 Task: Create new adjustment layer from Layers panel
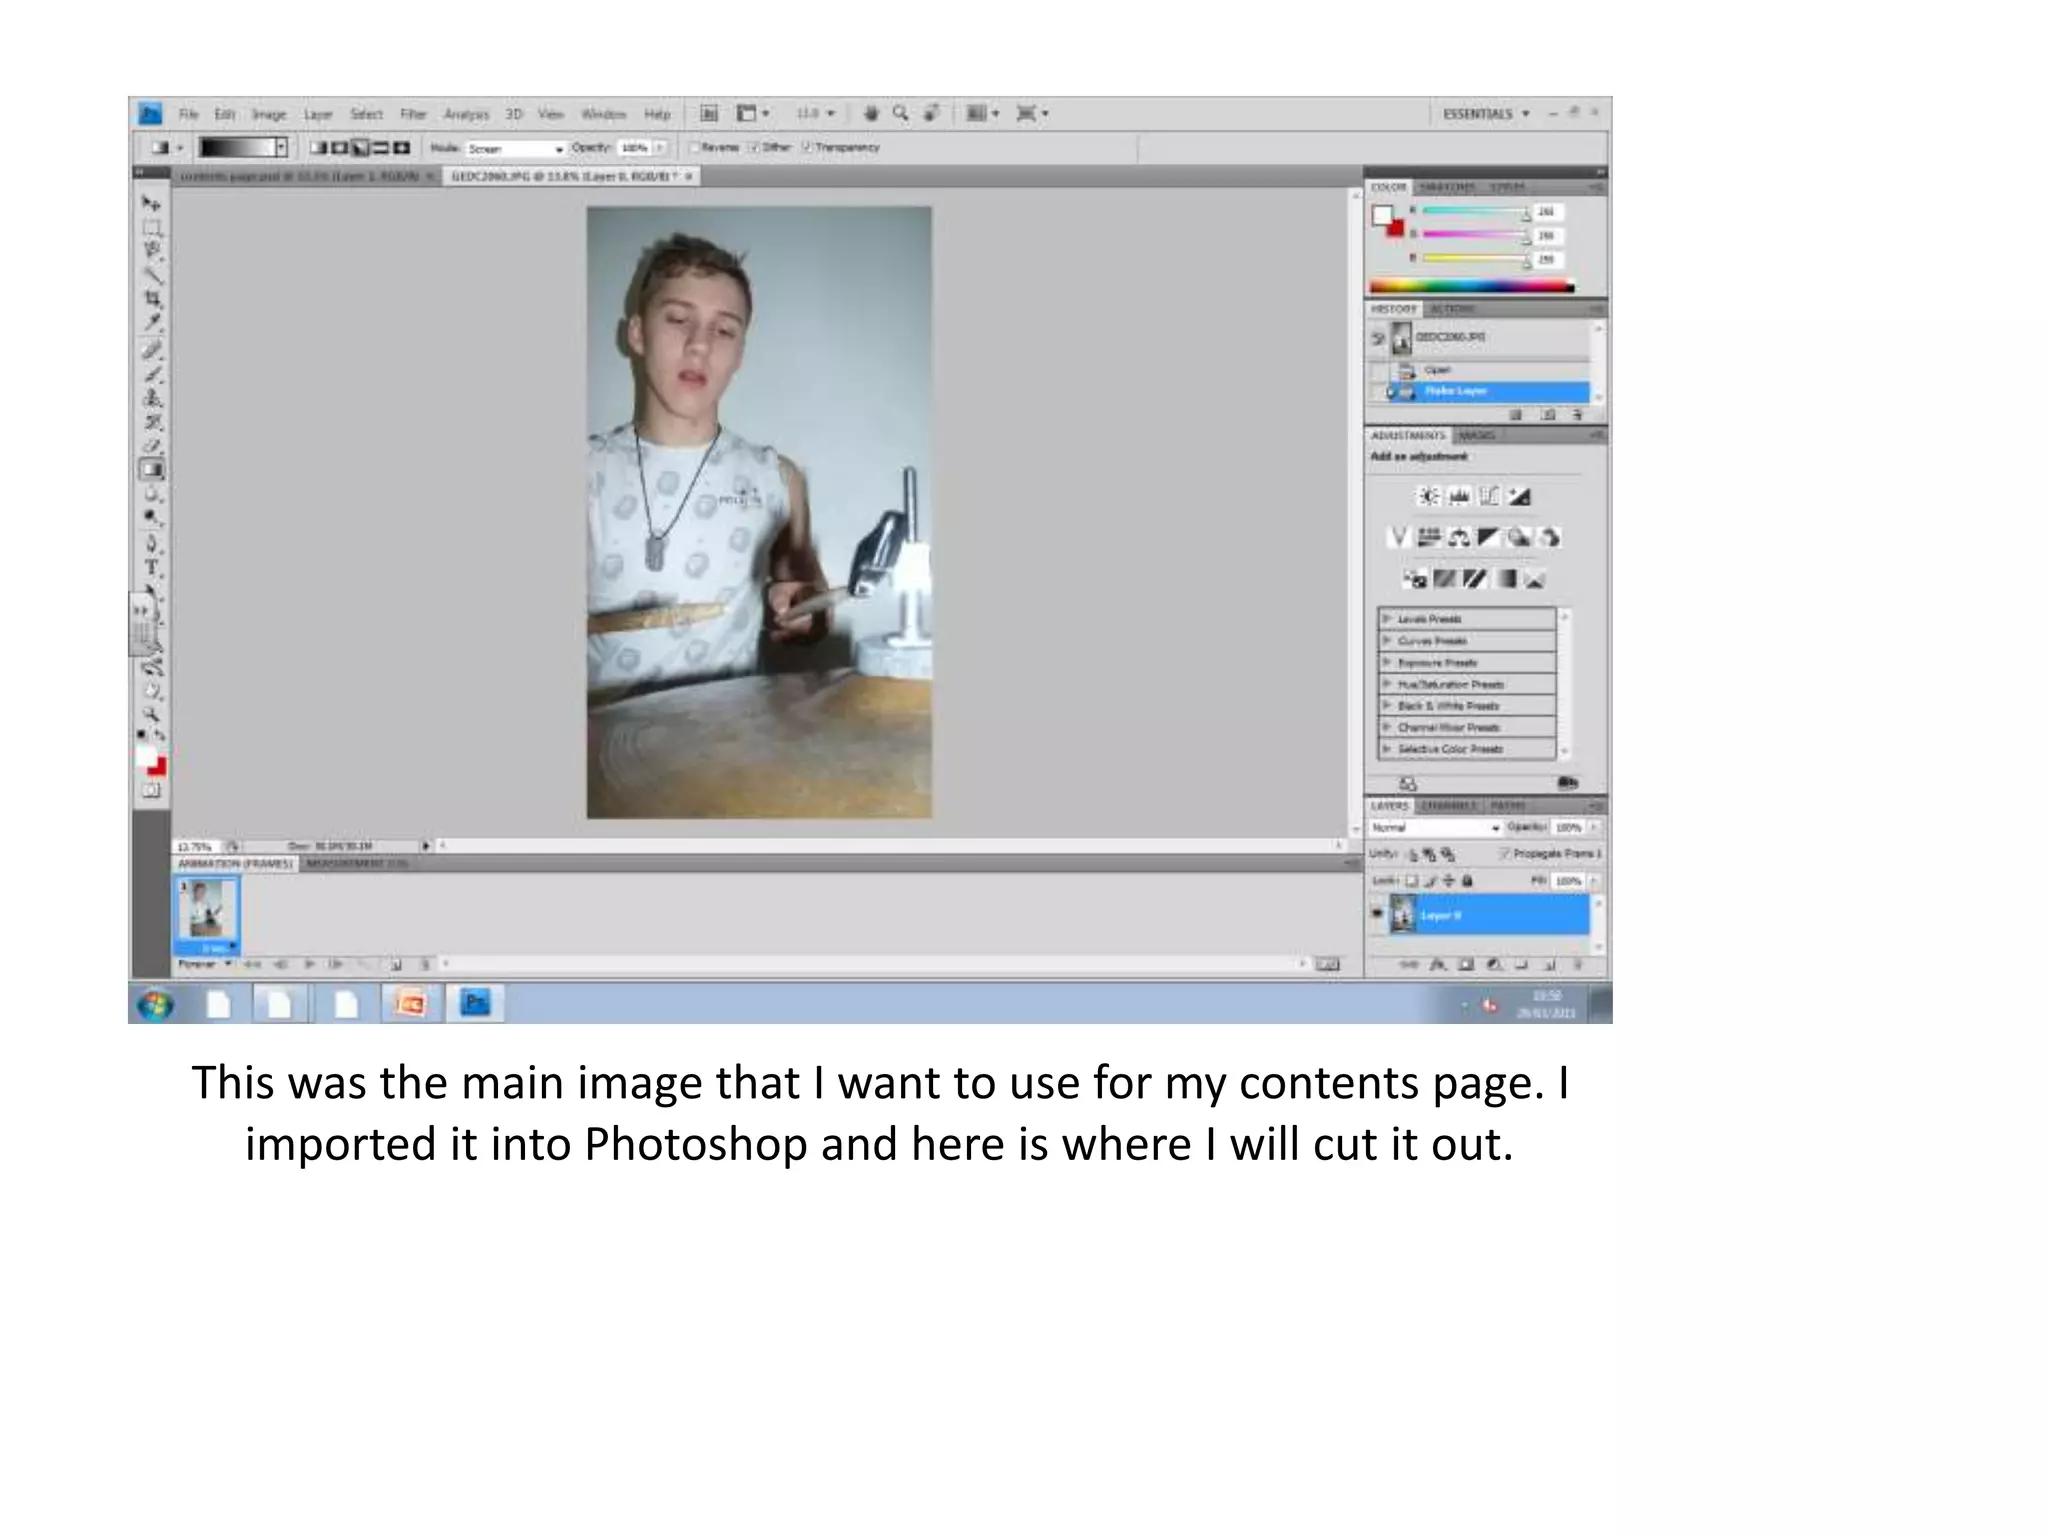(1493, 965)
